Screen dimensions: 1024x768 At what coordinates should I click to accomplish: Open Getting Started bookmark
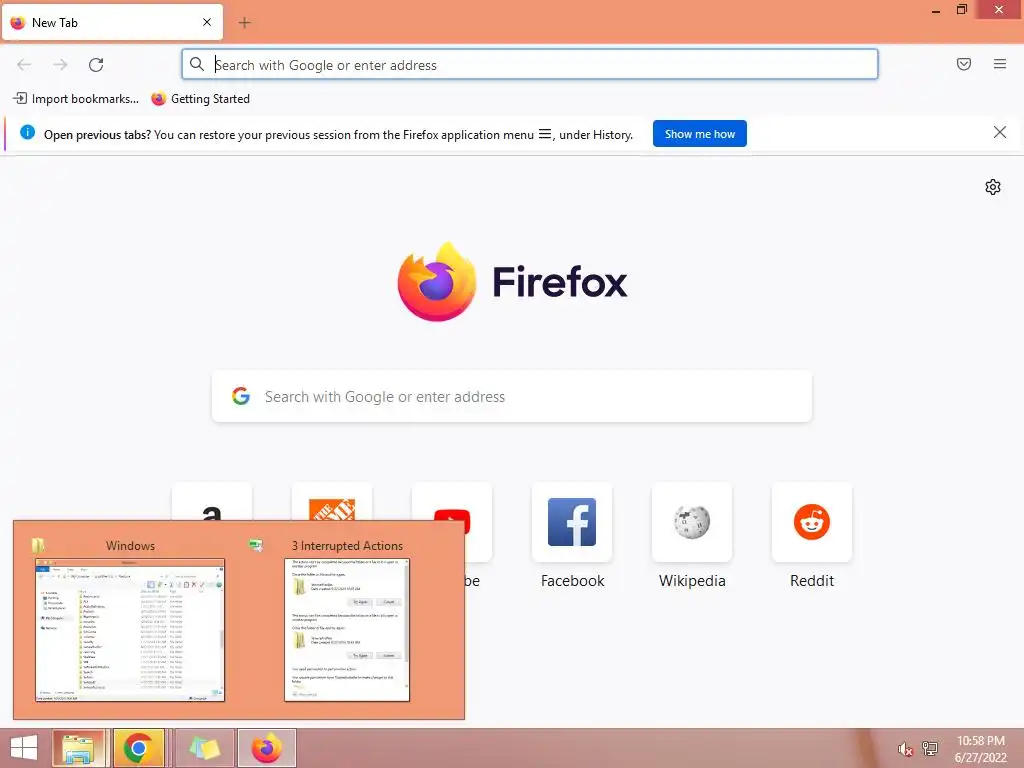pos(200,99)
